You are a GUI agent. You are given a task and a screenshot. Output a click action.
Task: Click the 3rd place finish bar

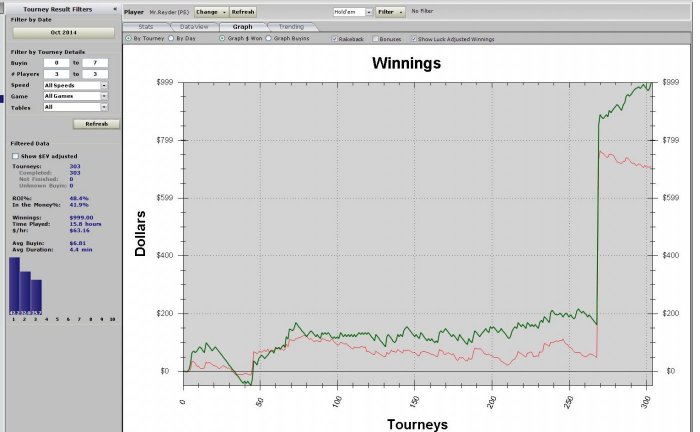click(x=36, y=297)
